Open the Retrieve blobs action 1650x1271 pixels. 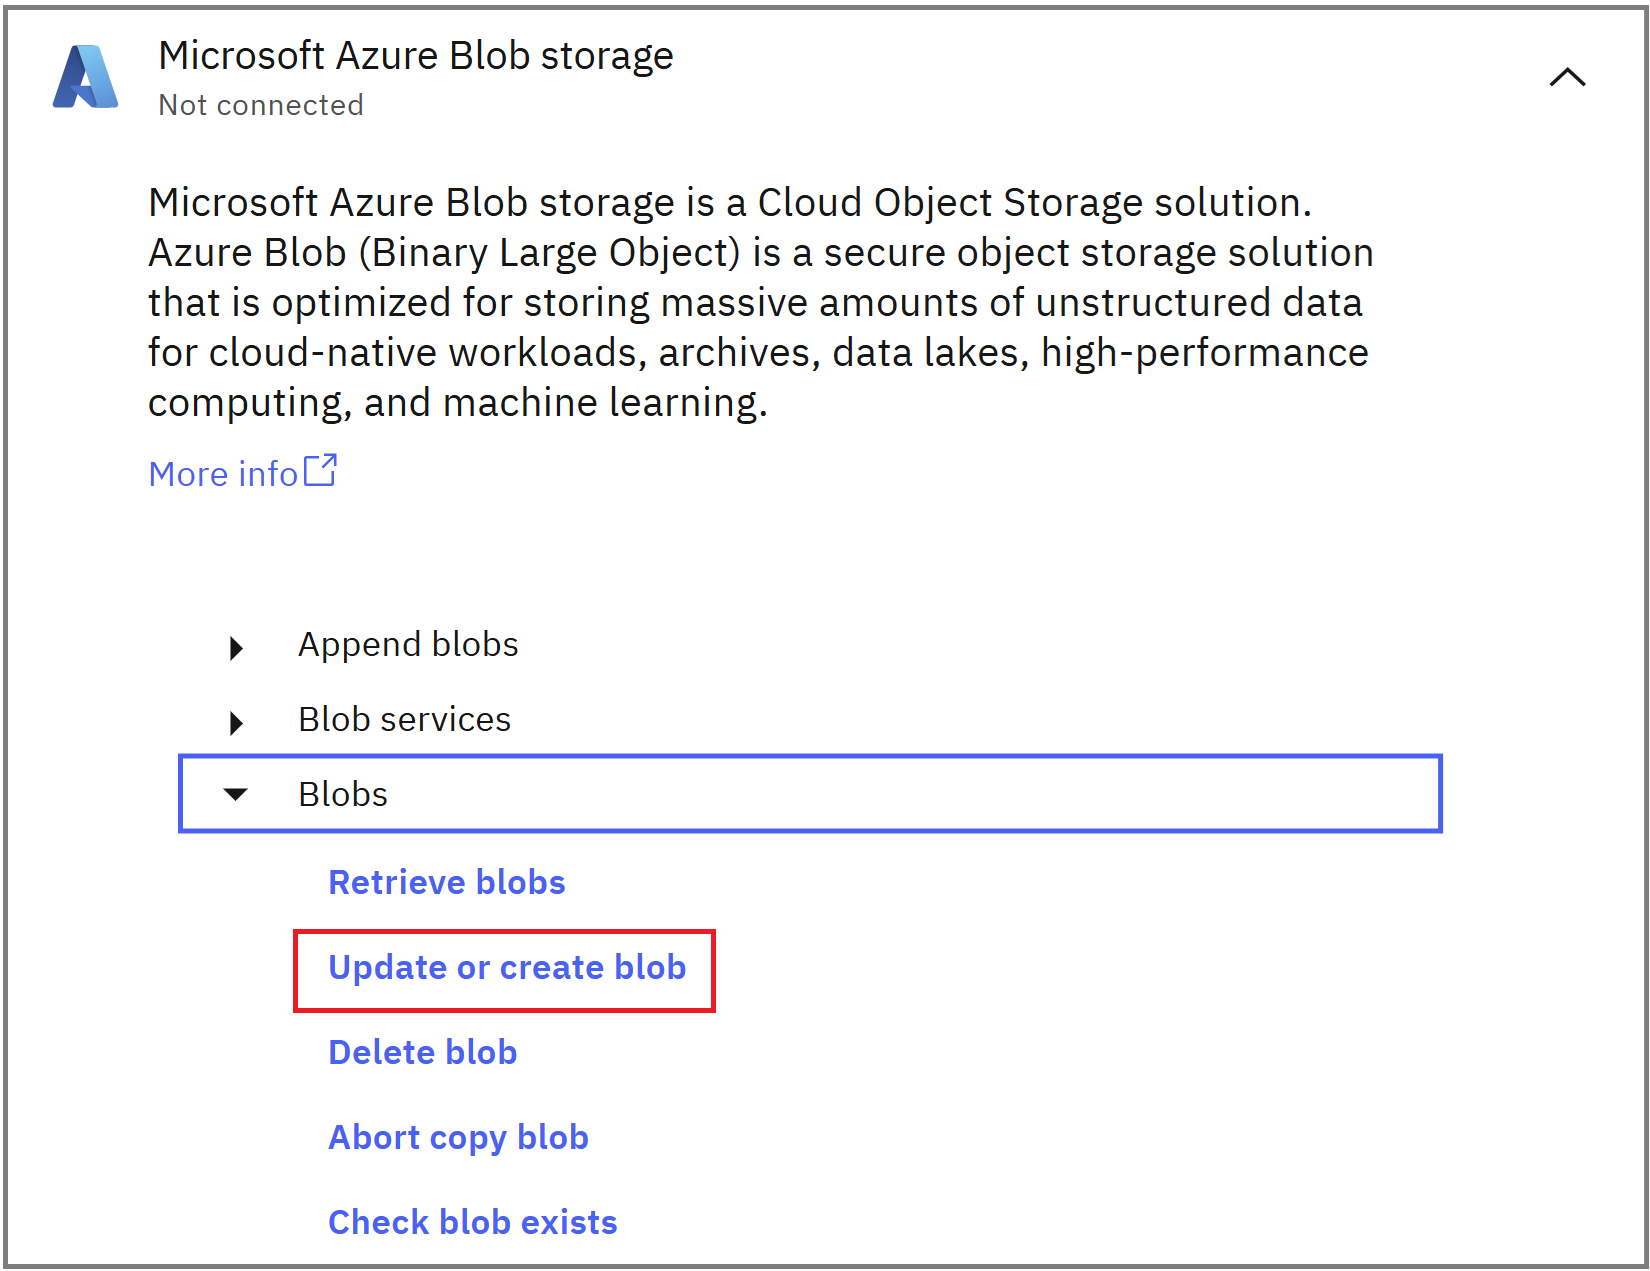click(x=447, y=882)
